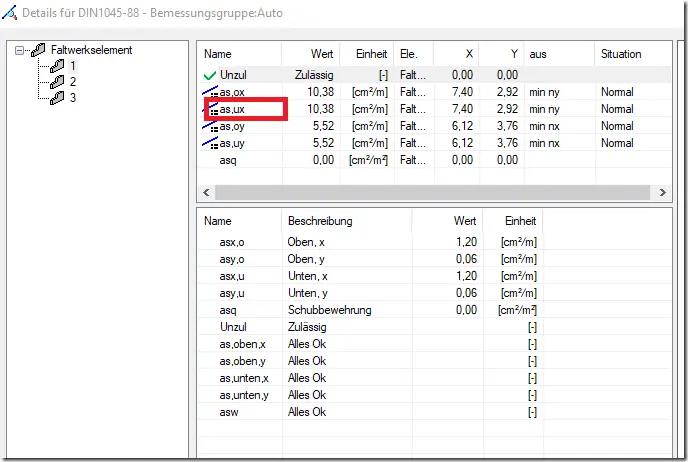Click the Beschreibung column header
The width and height of the screenshot is (688, 462).
click(347, 221)
